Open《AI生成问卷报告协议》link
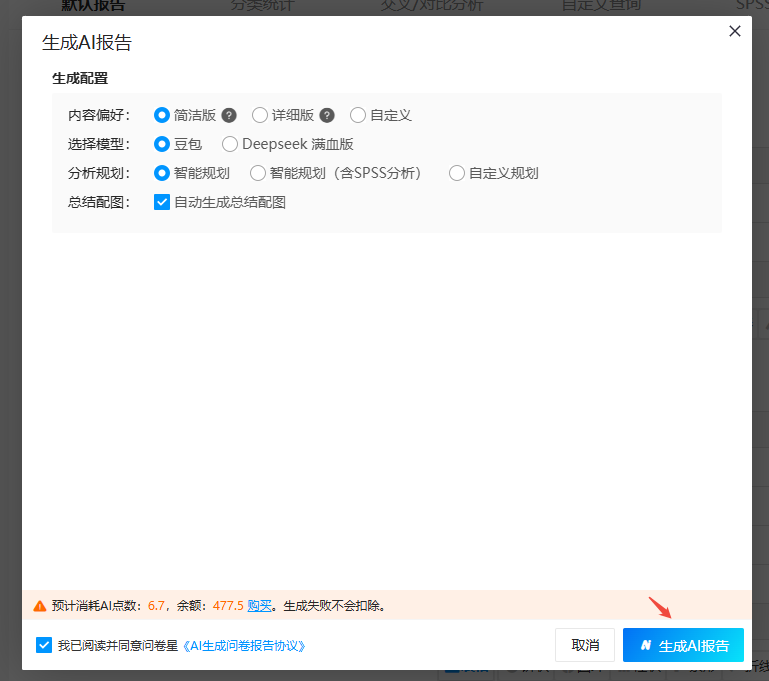769x681 pixels. coord(244,646)
